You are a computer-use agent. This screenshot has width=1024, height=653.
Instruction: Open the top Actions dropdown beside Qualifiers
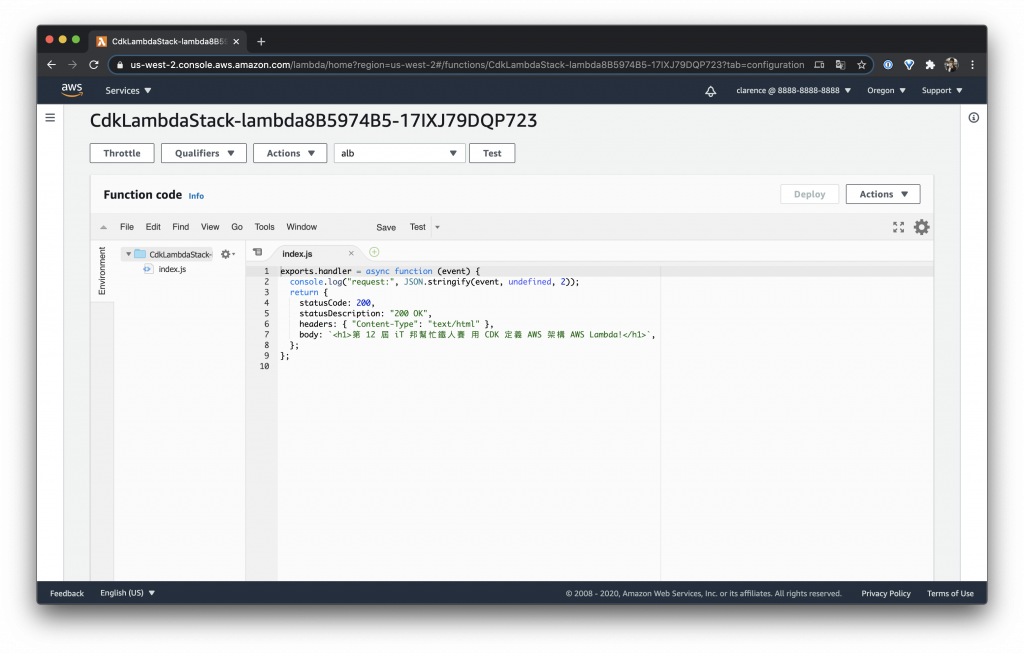click(290, 153)
